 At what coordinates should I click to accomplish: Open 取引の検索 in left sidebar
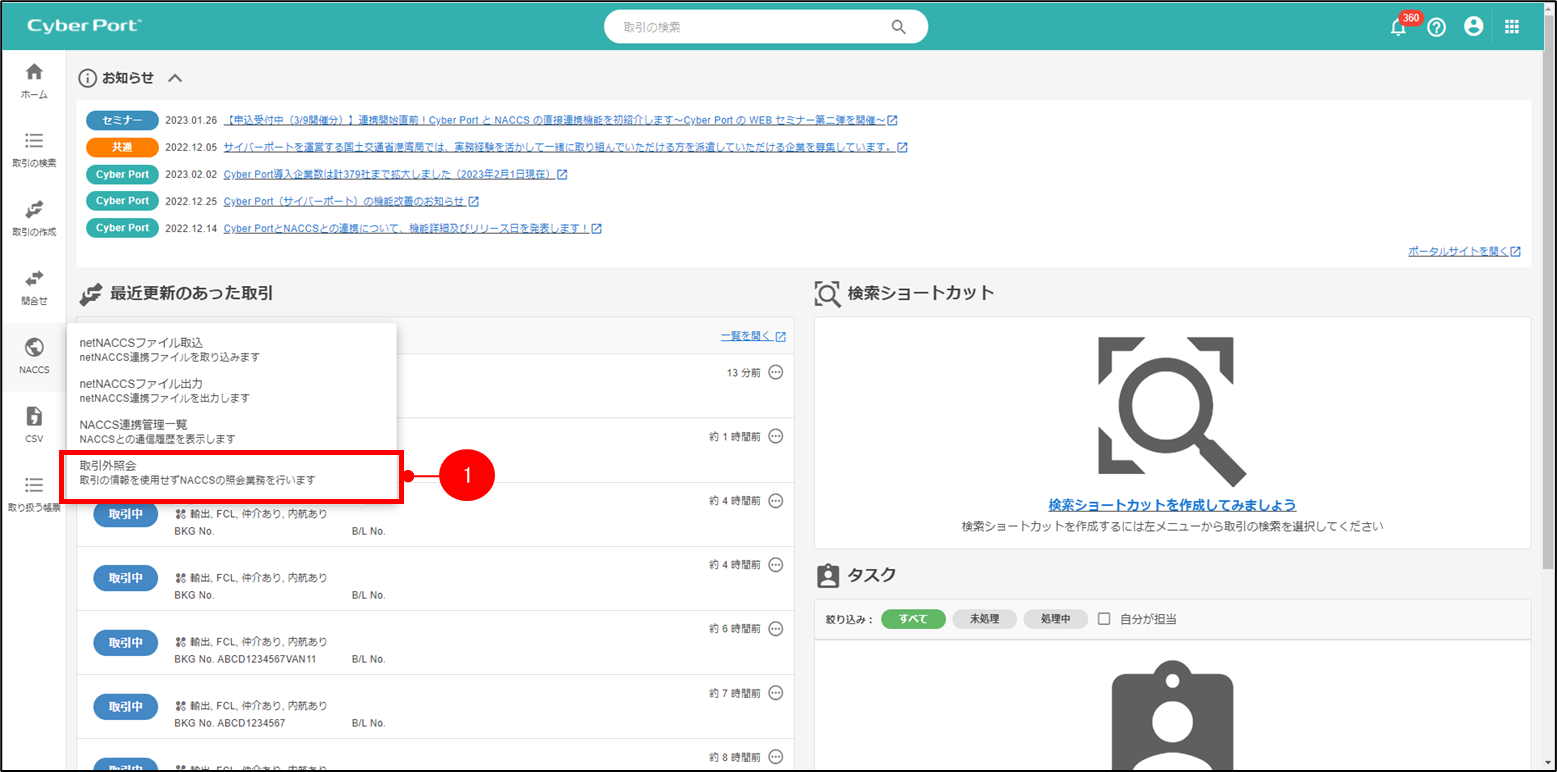click(x=34, y=149)
